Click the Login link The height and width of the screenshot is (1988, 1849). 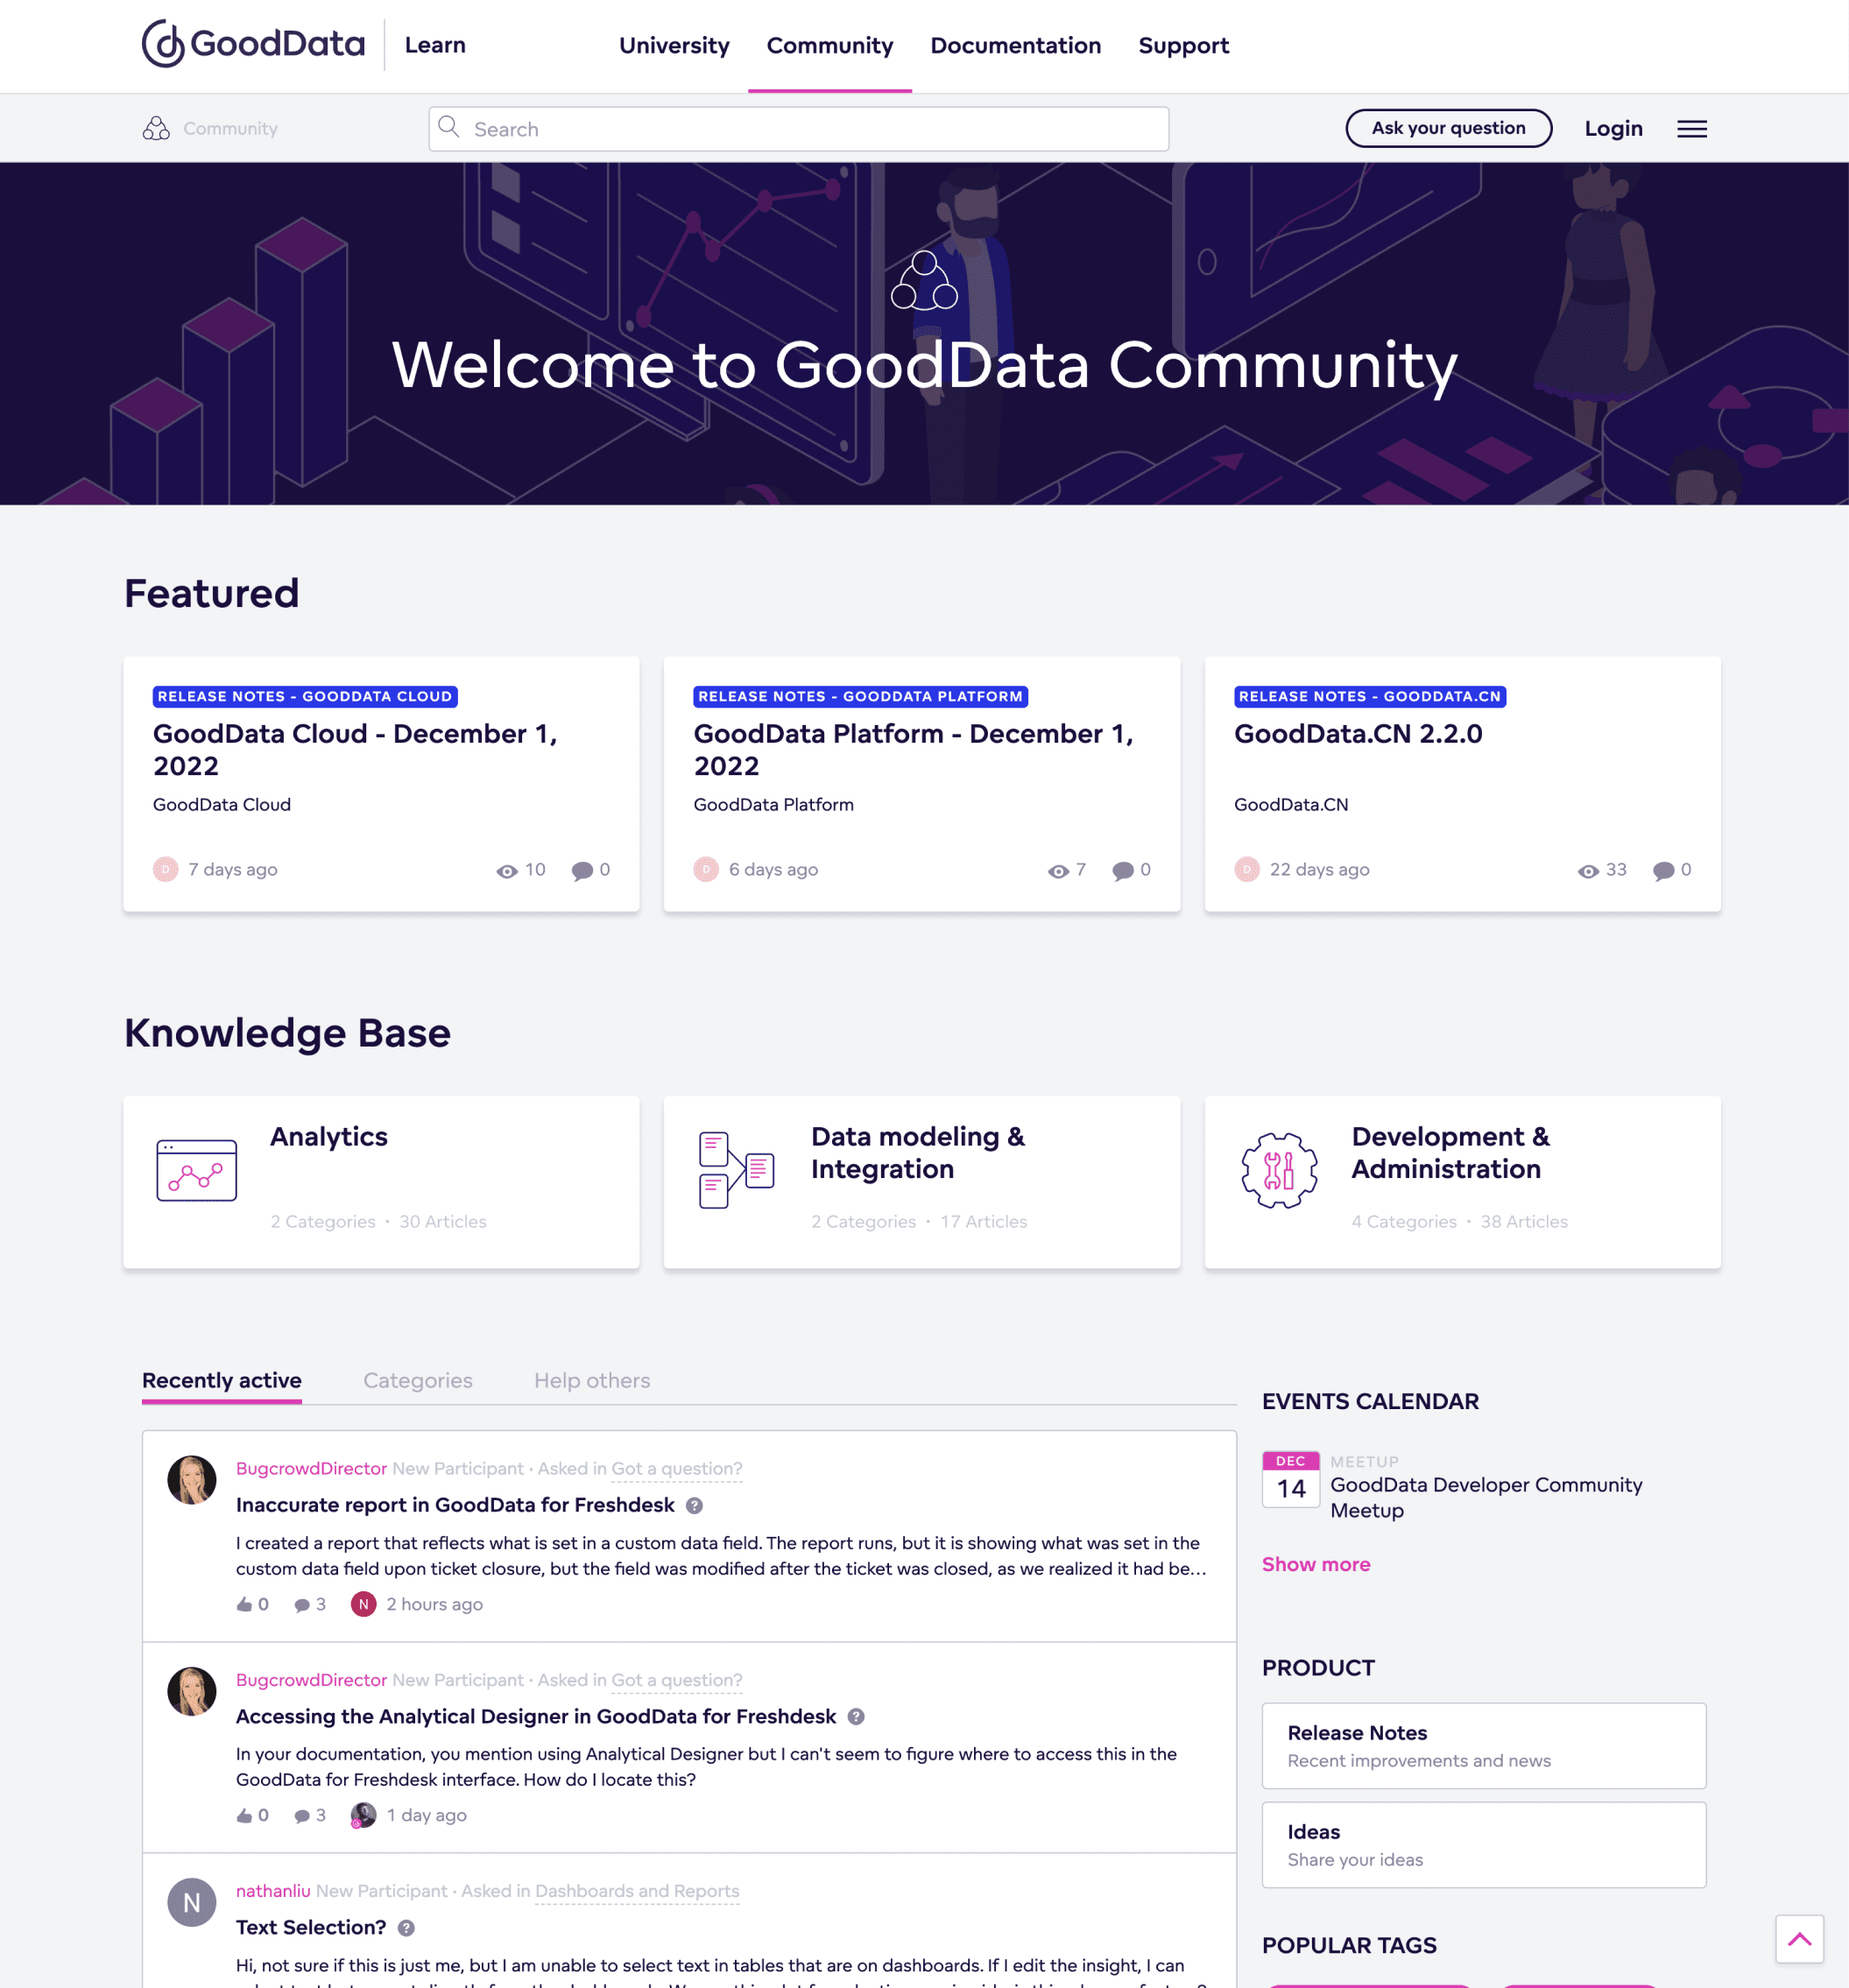pos(1613,129)
